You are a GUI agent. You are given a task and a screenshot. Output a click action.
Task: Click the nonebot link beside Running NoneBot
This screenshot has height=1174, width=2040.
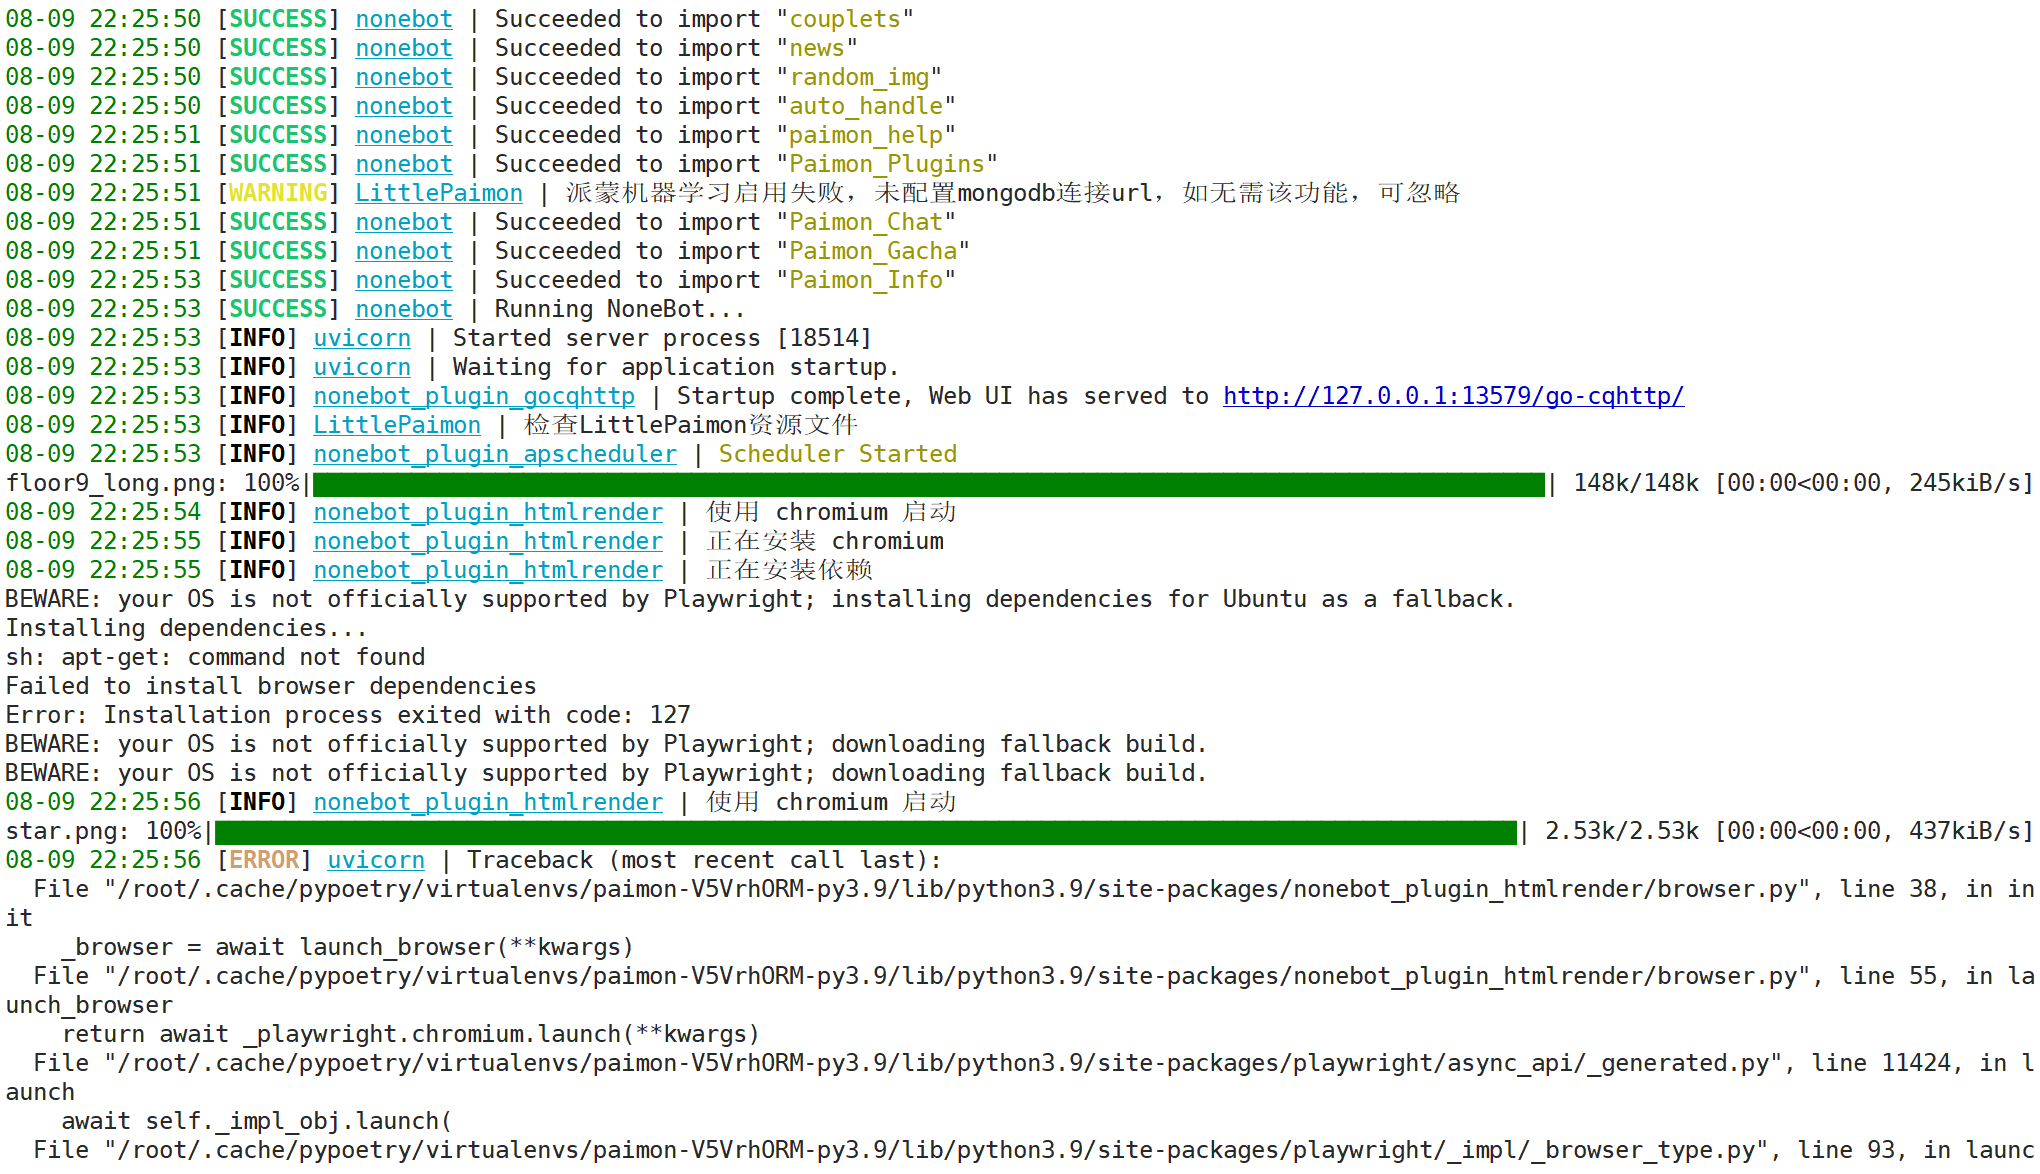tap(403, 309)
